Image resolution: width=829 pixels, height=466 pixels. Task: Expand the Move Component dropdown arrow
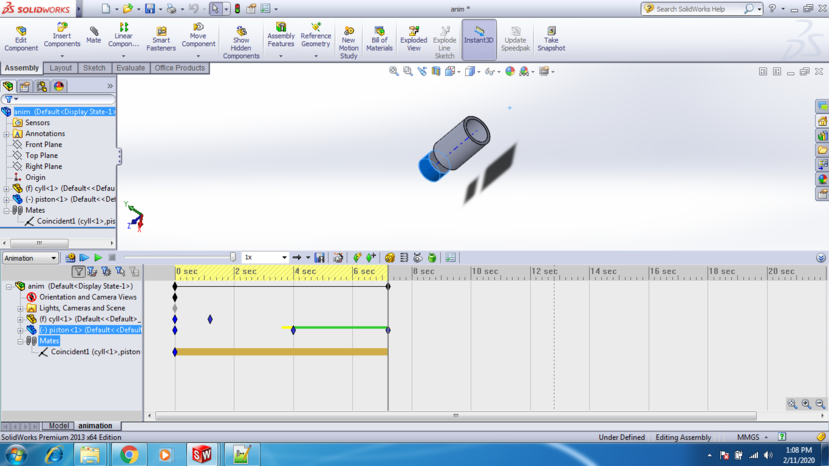click(198, 56)
